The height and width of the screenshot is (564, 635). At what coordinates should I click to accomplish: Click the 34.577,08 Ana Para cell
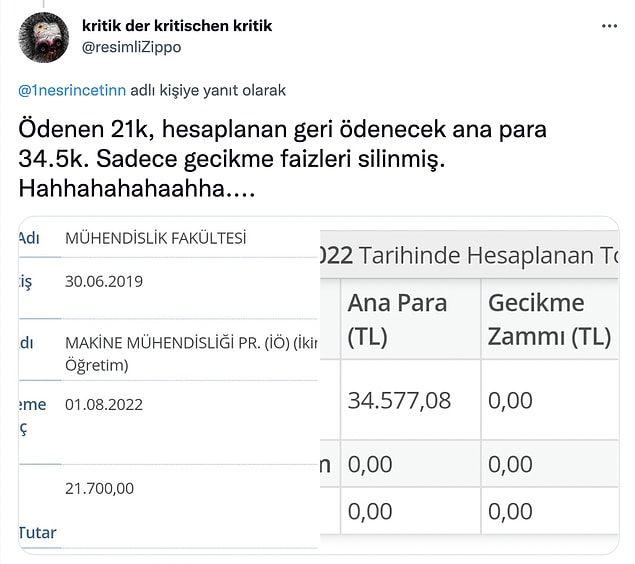pyautogui.click(x=399, y=400)
